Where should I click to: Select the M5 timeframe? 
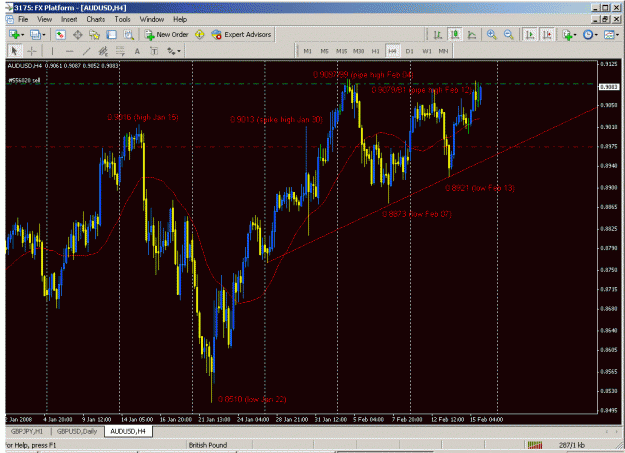tap(324, 51)
